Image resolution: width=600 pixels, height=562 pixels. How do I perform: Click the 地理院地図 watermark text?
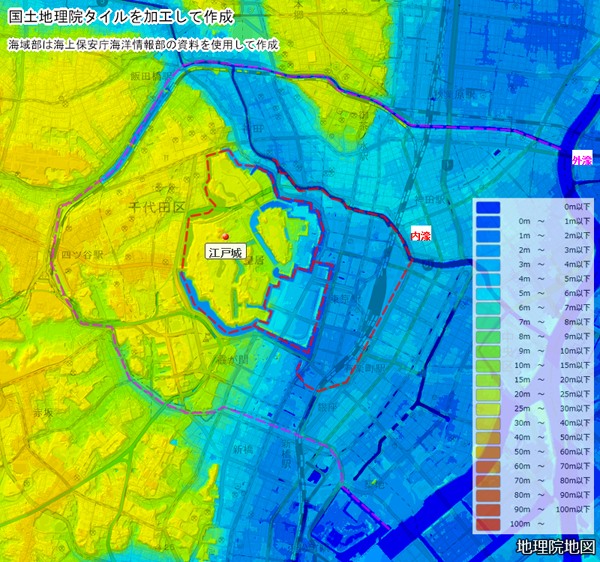(556, 547)
